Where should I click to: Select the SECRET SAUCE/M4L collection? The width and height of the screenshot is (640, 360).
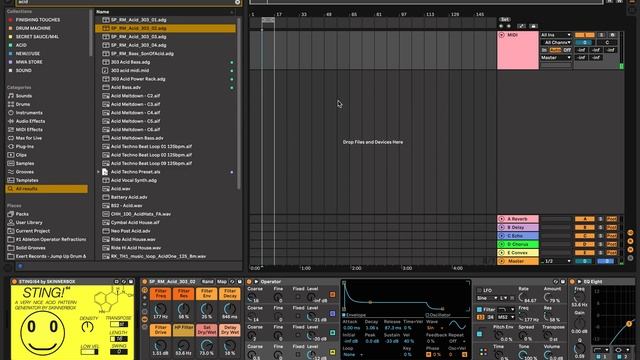pos(37,37)
